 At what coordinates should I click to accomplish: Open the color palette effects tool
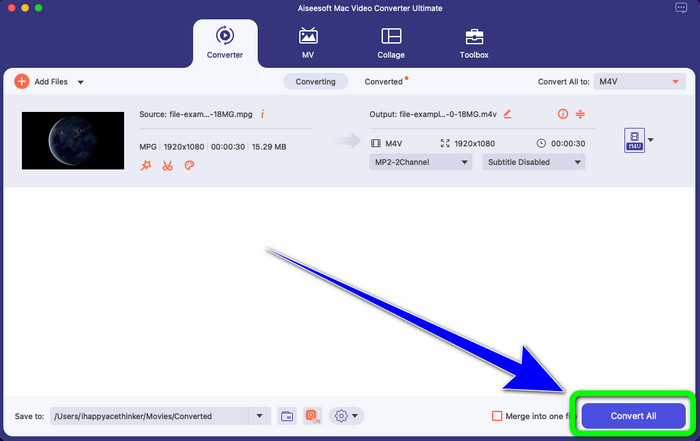point(188,166)
